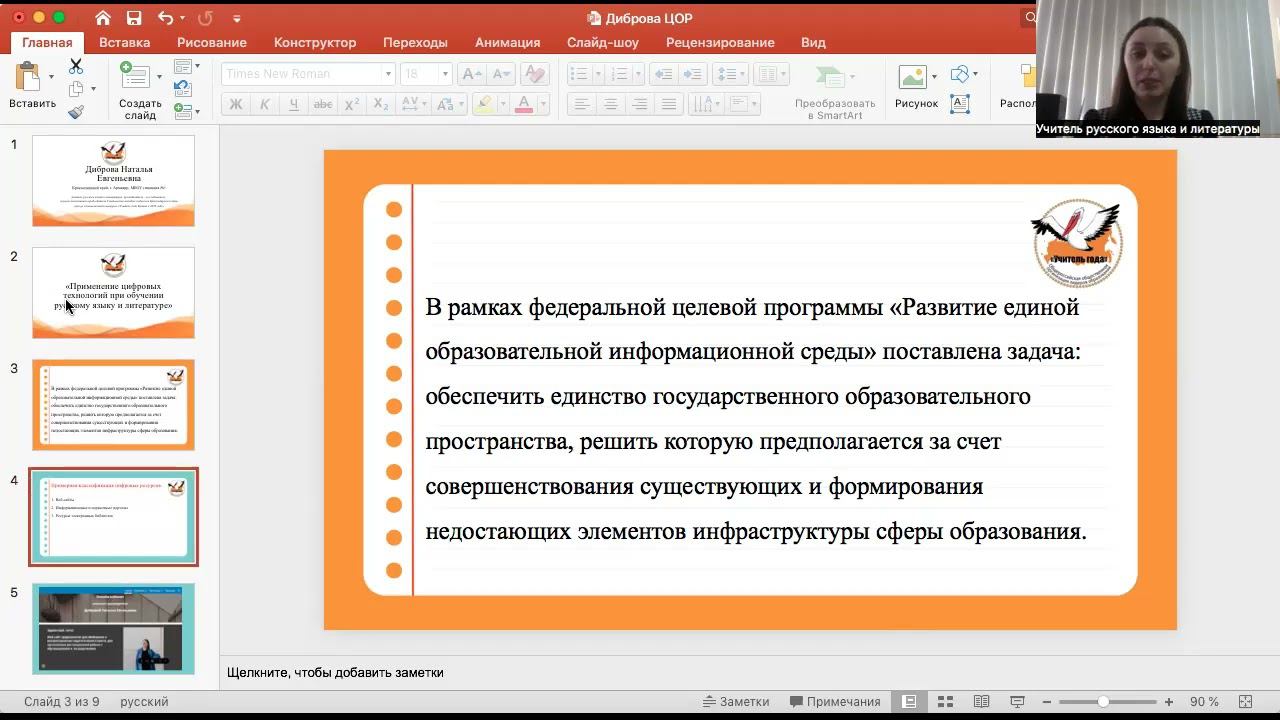Toggle the Заметки notes pane button
This screenshot has width=1280, height=720.
(736, 702)
